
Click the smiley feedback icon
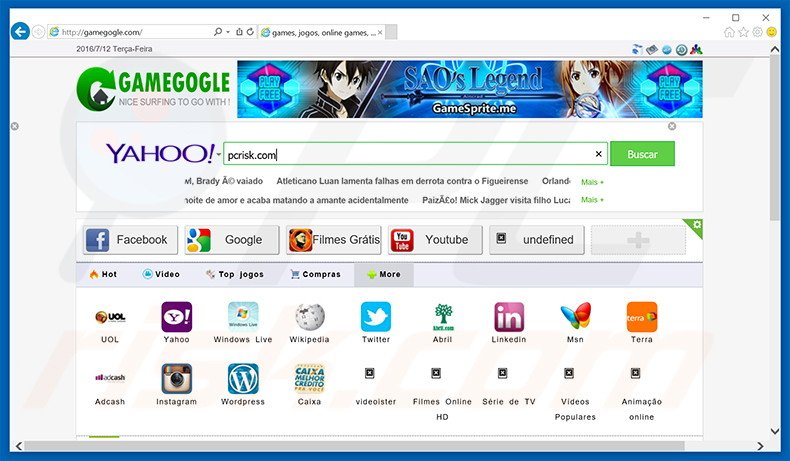pyautogui.click(x=771, y=32)
